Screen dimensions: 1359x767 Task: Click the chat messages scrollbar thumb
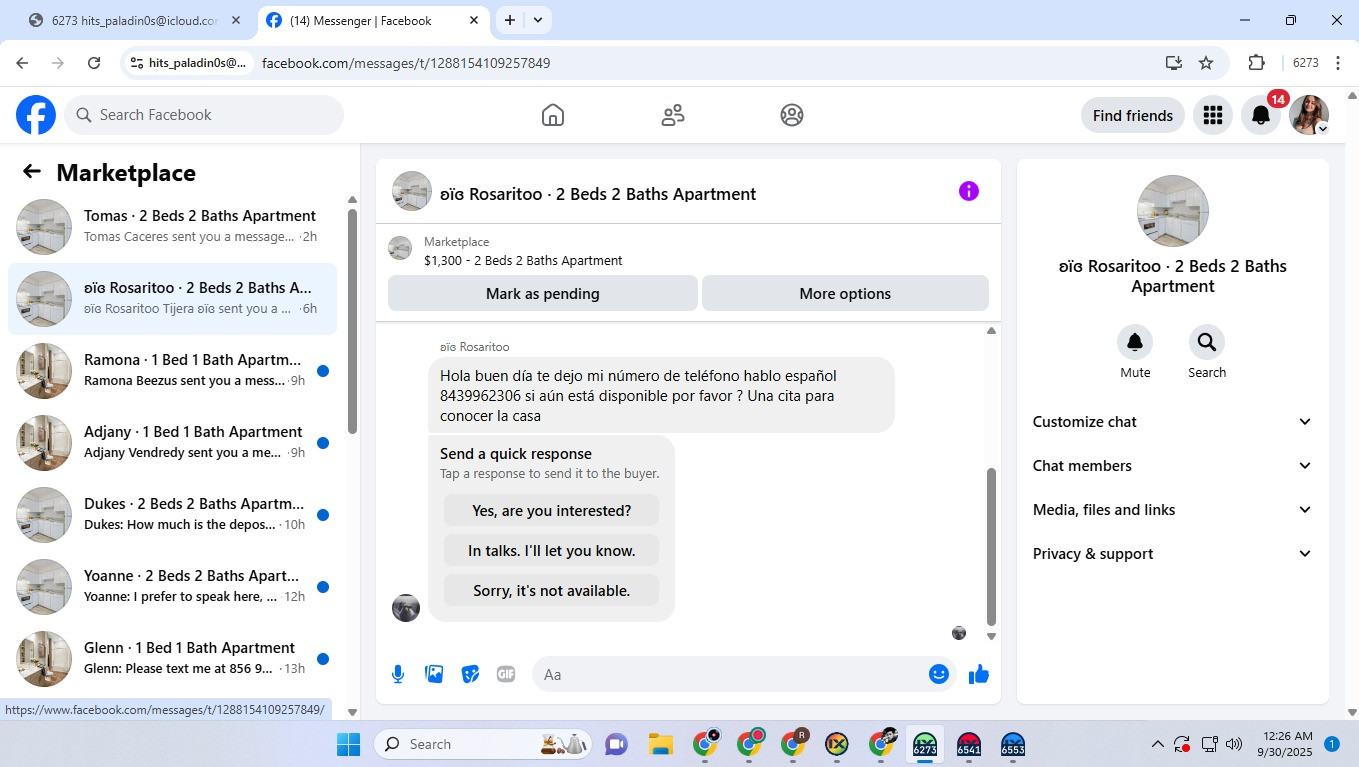coord(991,546)
